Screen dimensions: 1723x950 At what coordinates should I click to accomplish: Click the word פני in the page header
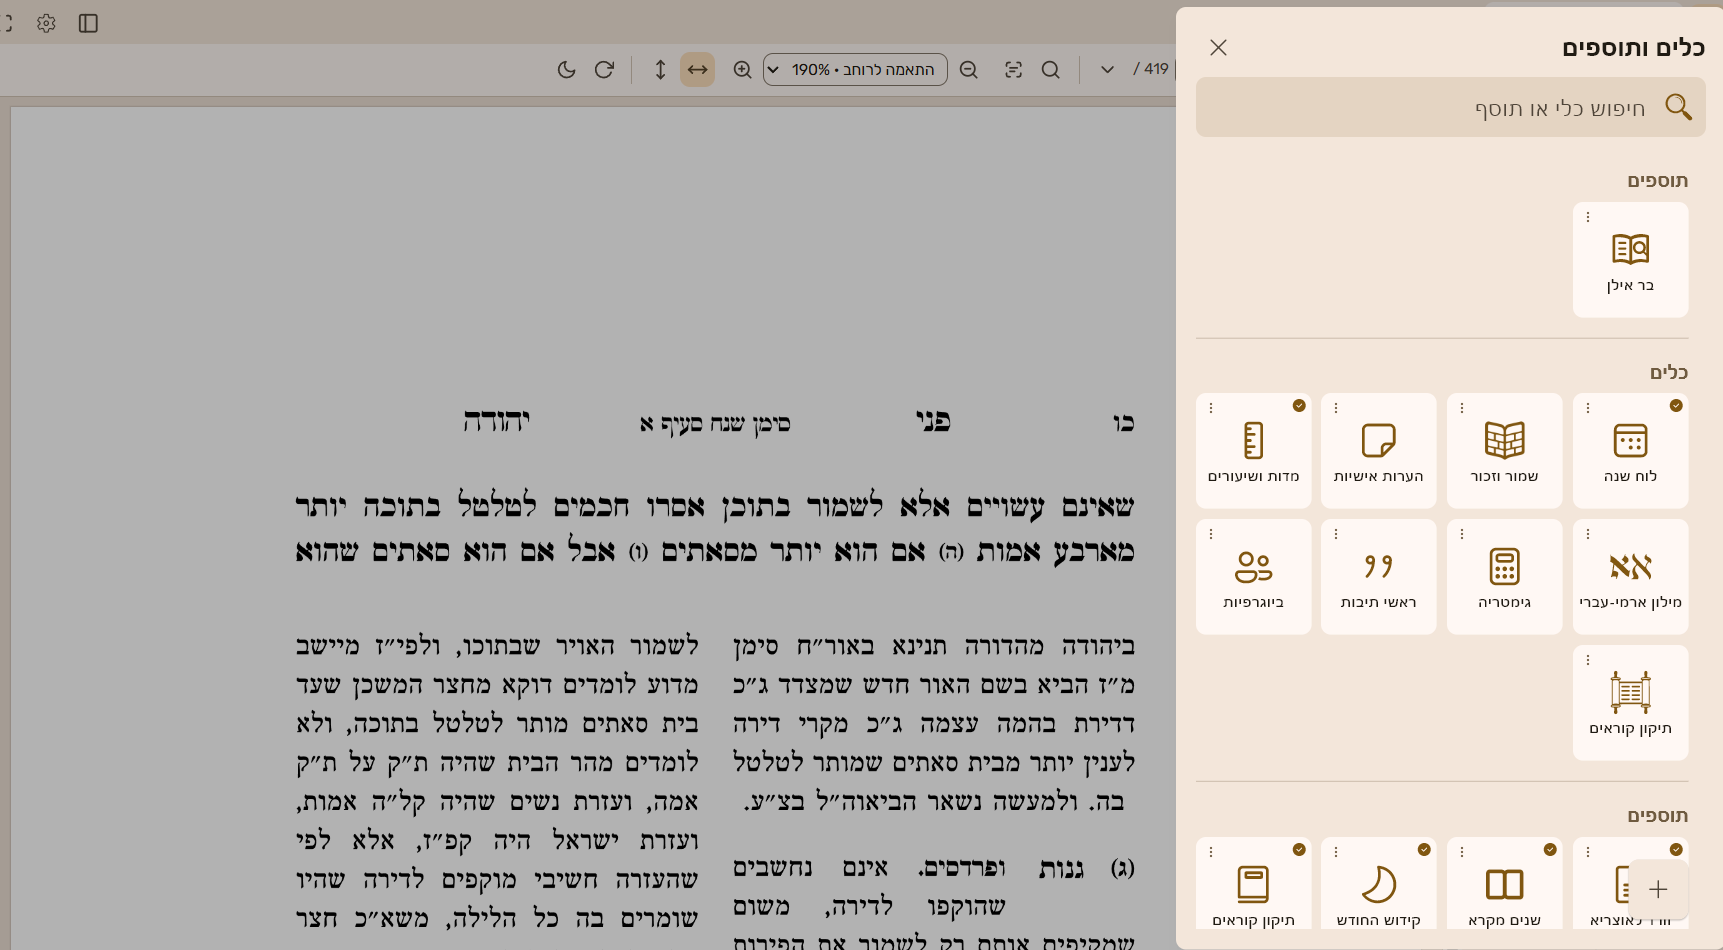coord(933,421)
